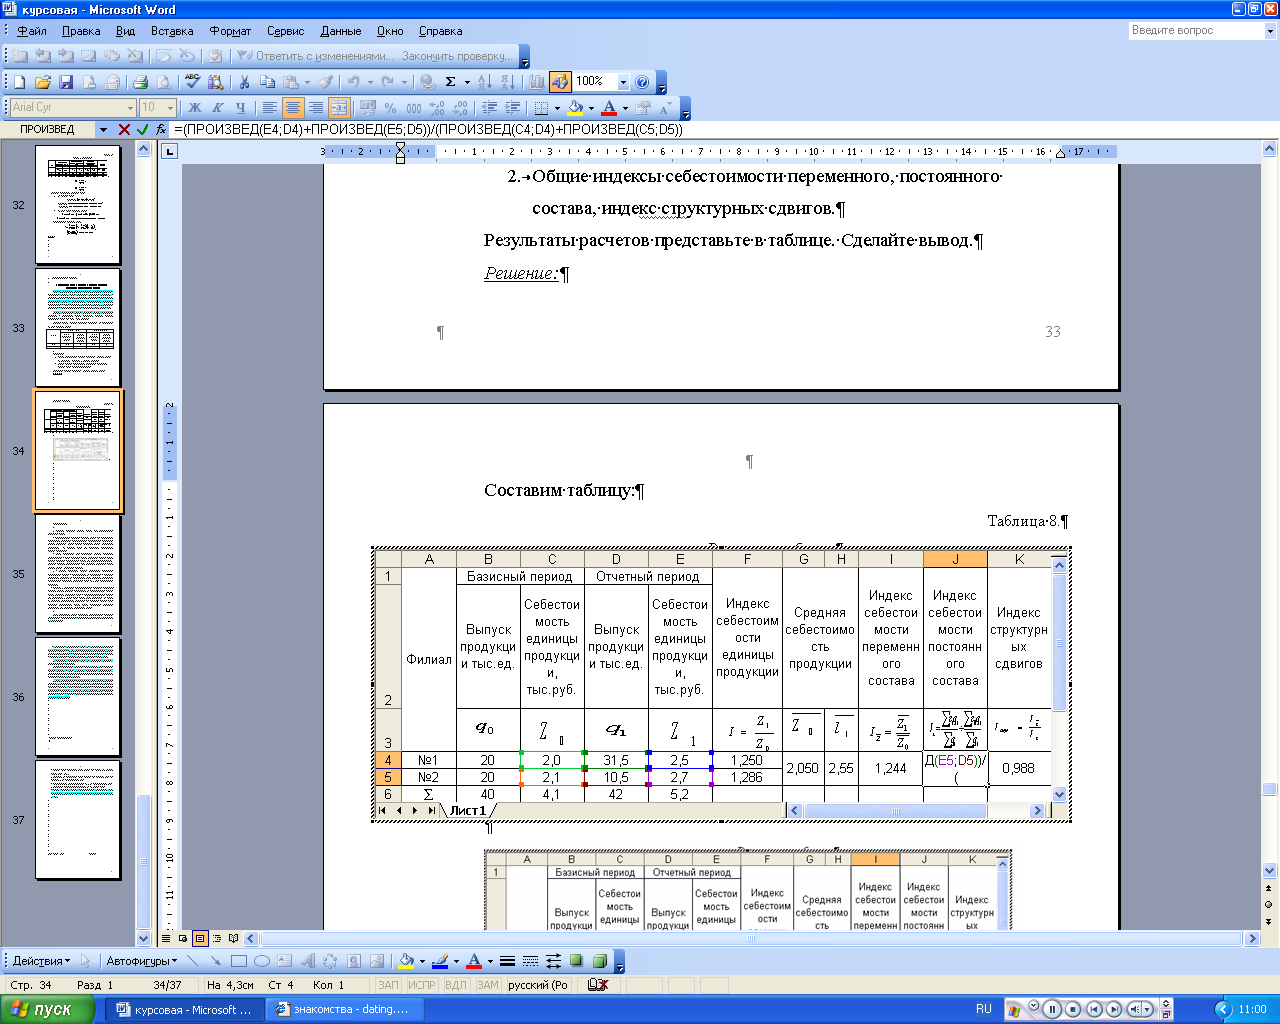Click the Print icon in standard toolbar
Image resolution: width=1280 pixels, height=1024 pixels.
140,82
